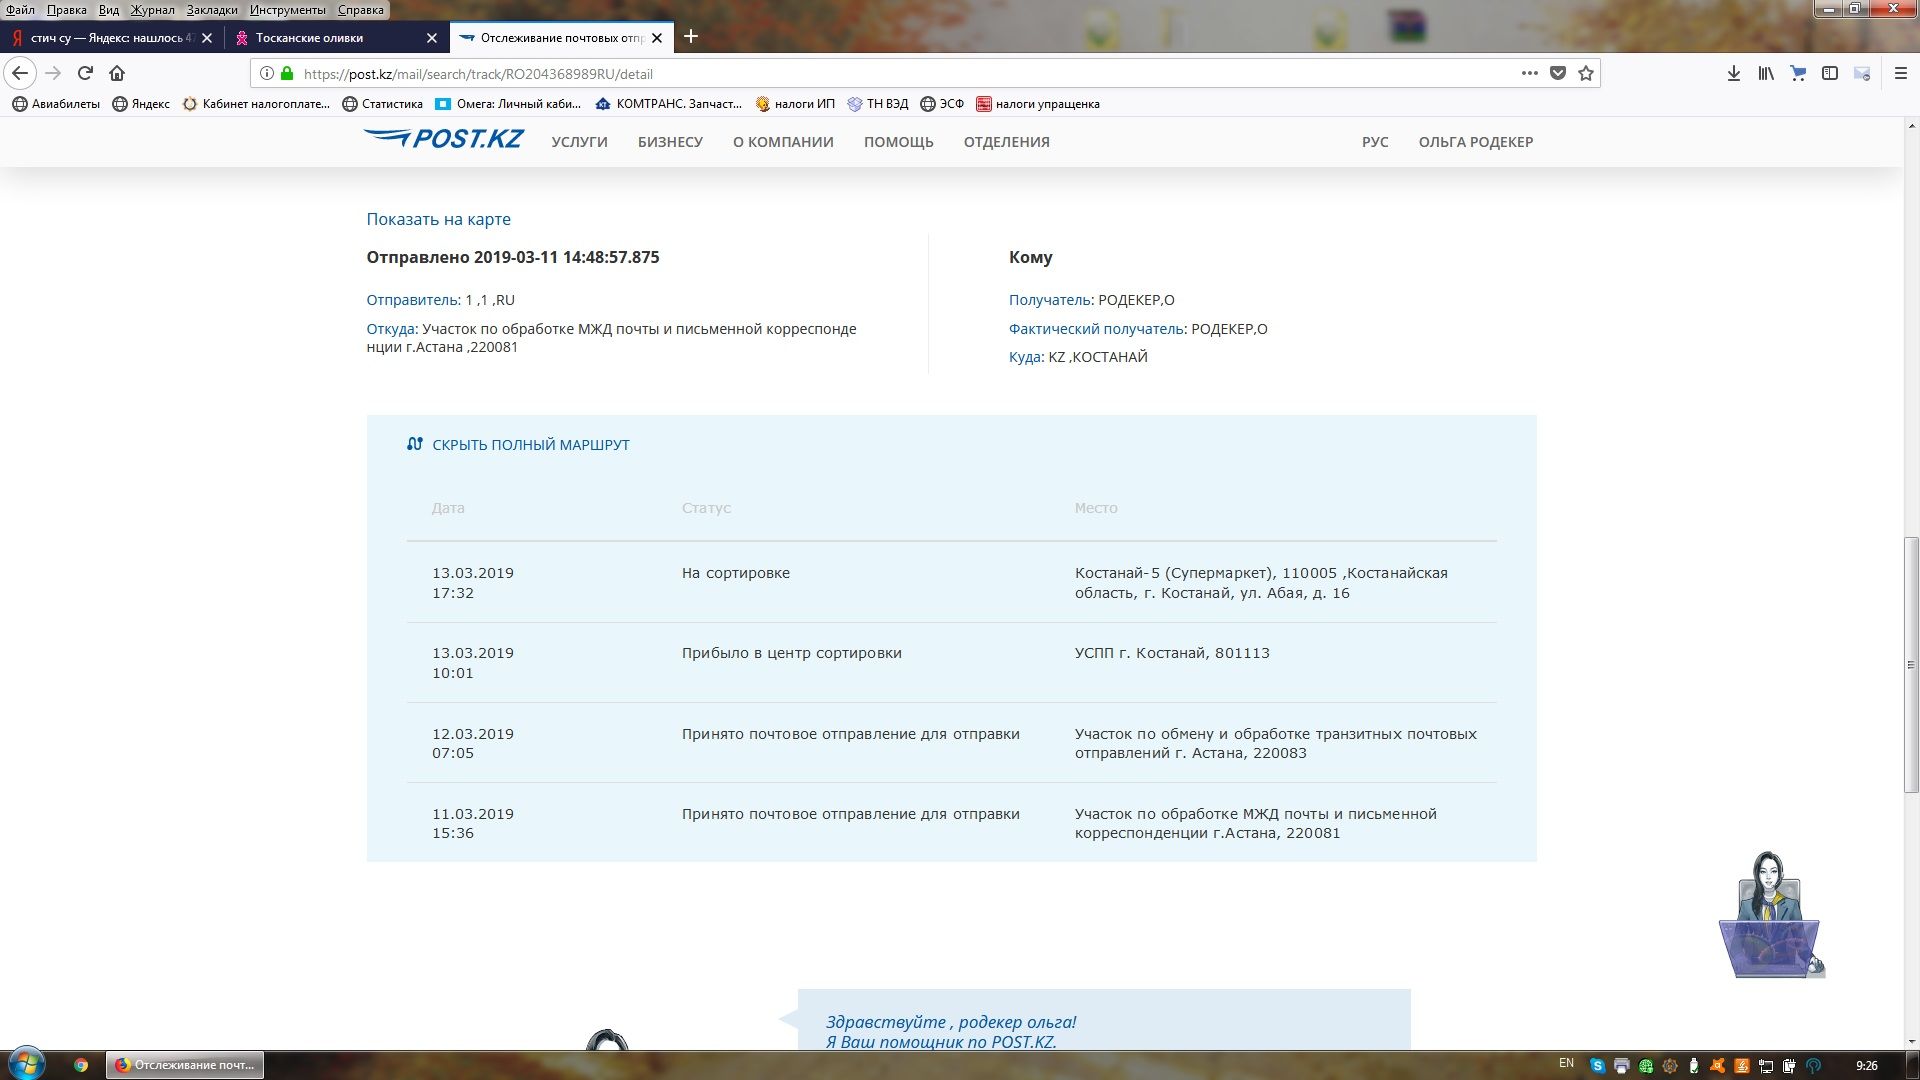Screen dimensions: 1920x1080
Task: Open the ОТДЕЛЕНИЯ navigation link
Action: click(1006, 142)
